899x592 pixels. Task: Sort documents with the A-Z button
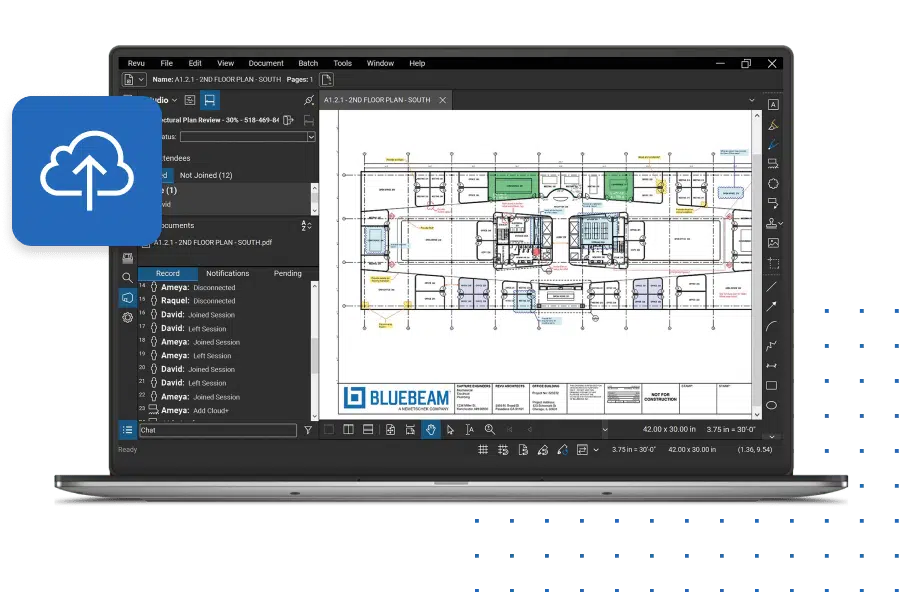306,225
